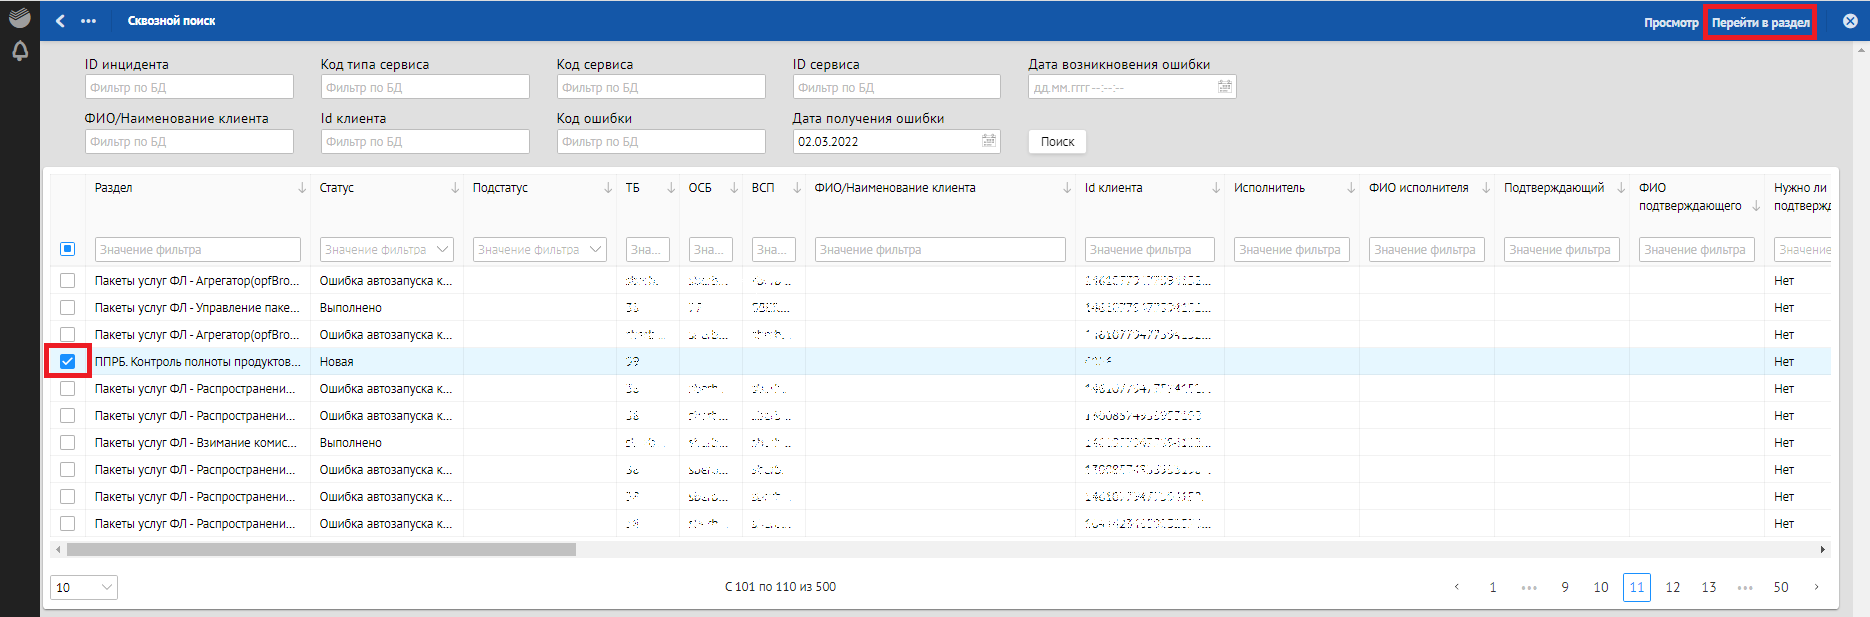1870x617 pixels.
Task: Open calendar for Дата получения ошибки
Action: (x=988, y=141)
